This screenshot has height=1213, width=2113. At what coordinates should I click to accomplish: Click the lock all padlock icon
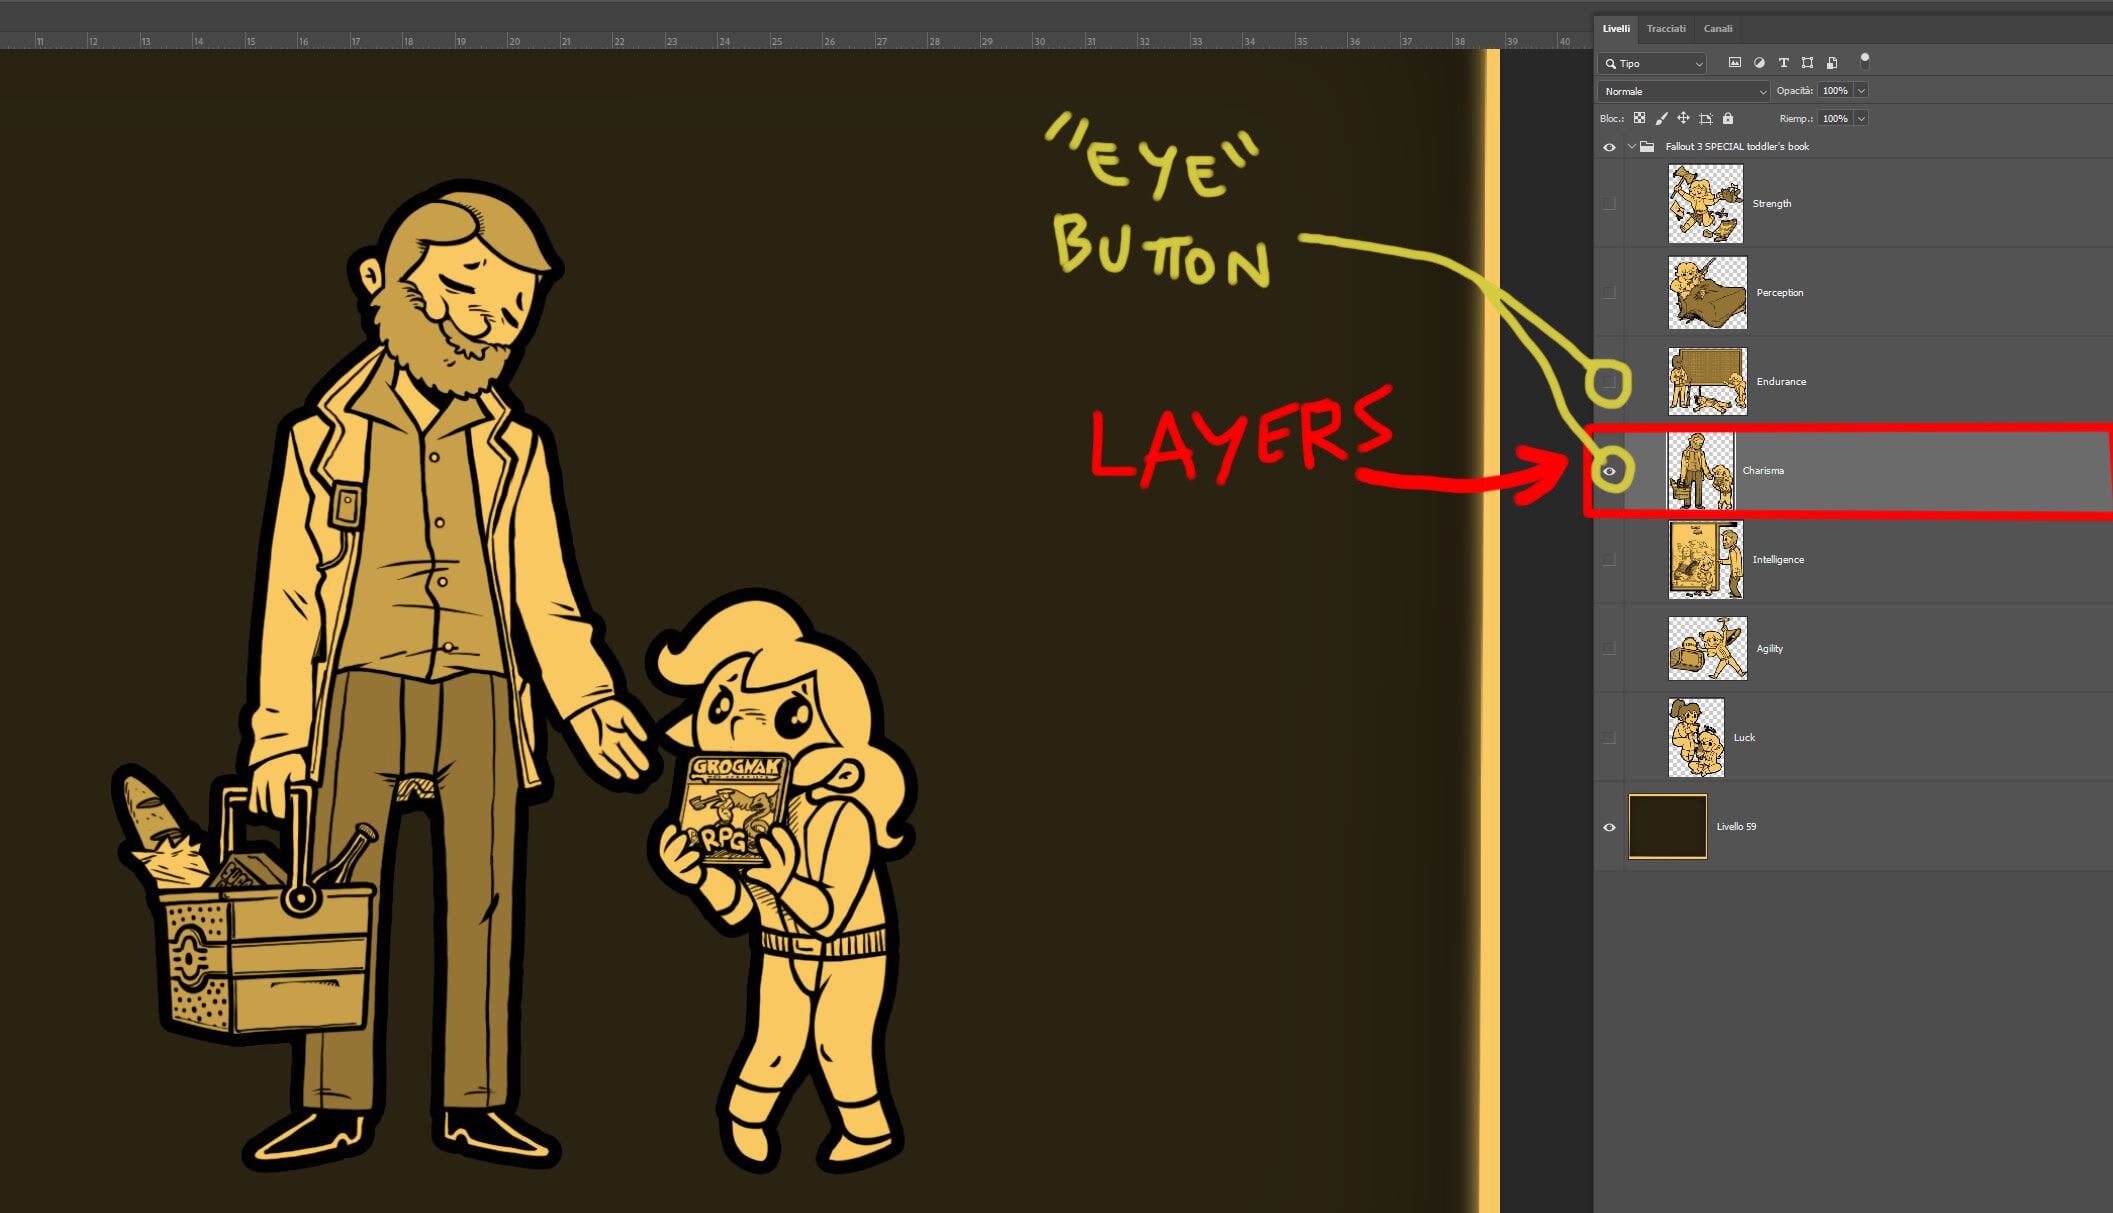pyautogui.click(x=1728, y=118)
